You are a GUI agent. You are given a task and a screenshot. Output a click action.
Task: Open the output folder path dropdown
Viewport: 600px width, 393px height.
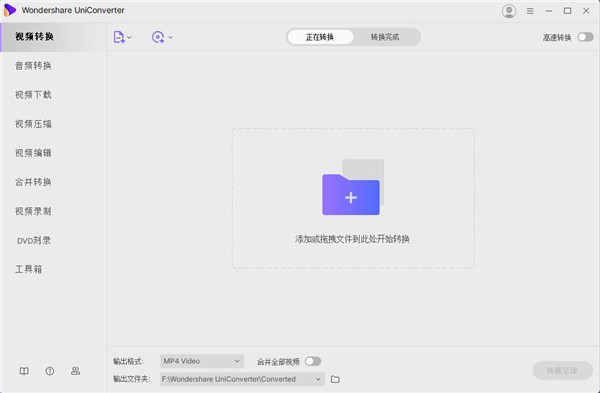242,379
